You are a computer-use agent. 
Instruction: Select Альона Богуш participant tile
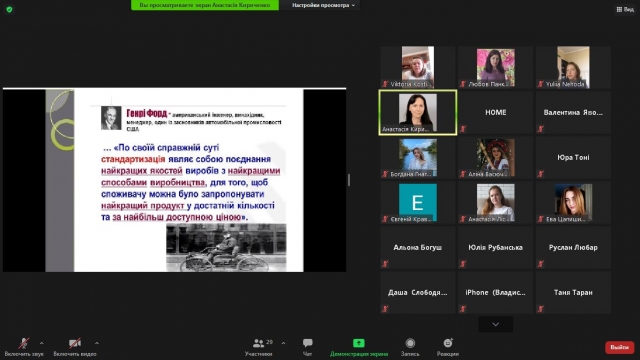[418, 248]
